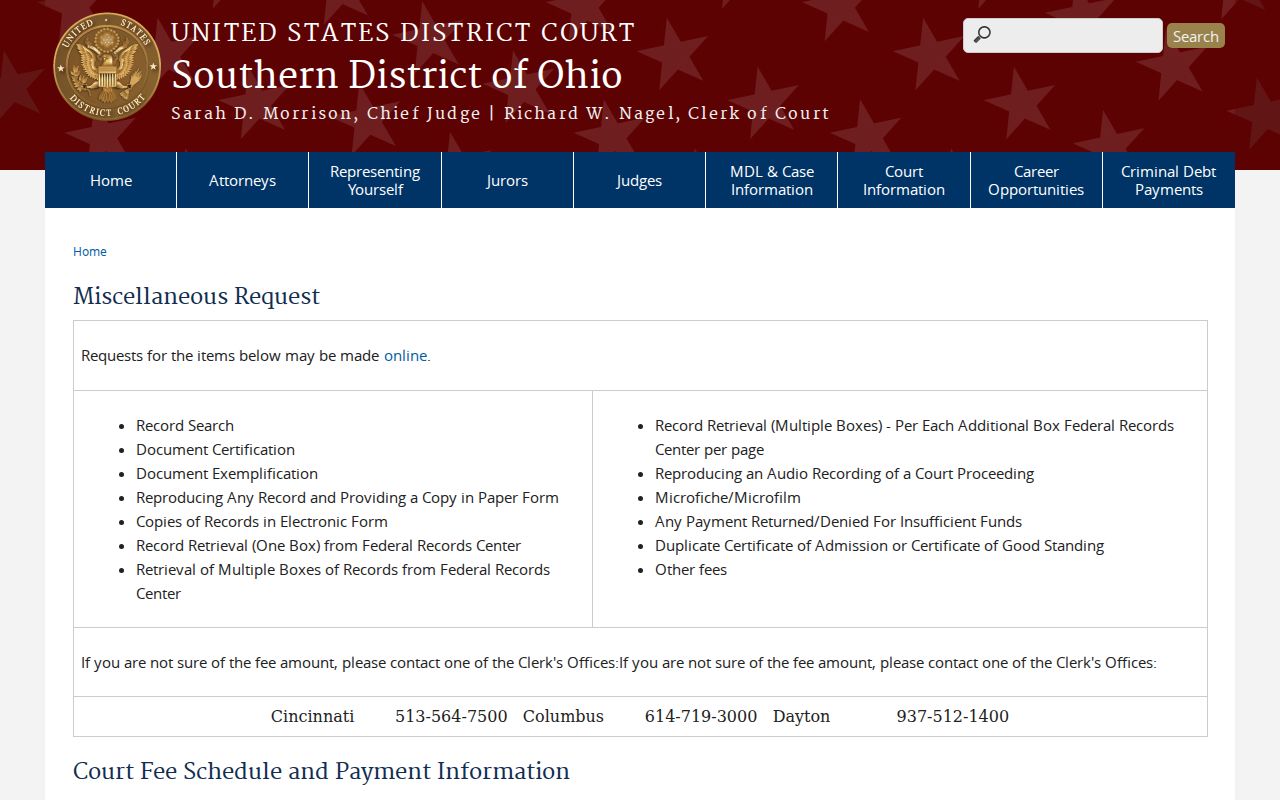Click Columbus phone number 614-719-3000
1280x800 pixels.
[701, 716]
